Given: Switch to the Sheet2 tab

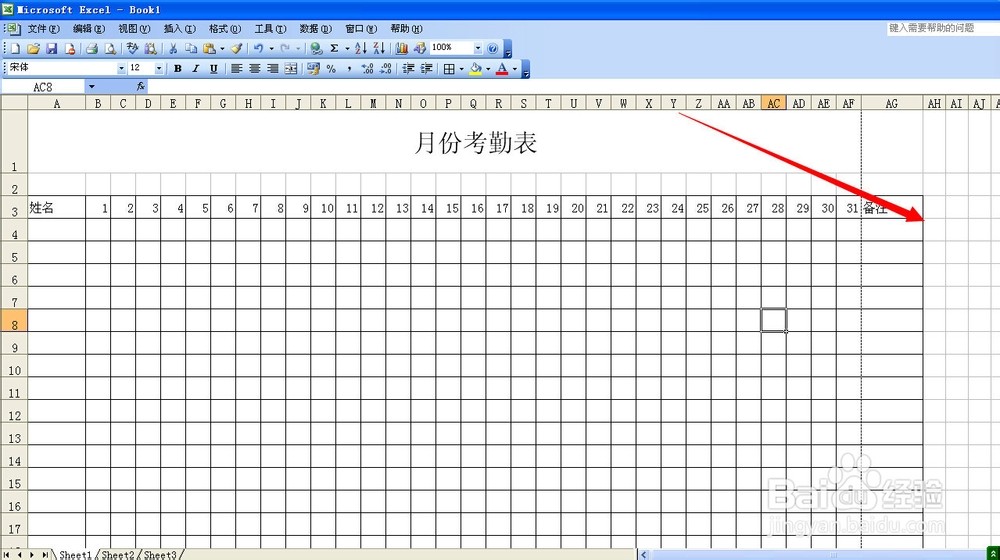Looking at the screenshot, I should pos(118,555).
